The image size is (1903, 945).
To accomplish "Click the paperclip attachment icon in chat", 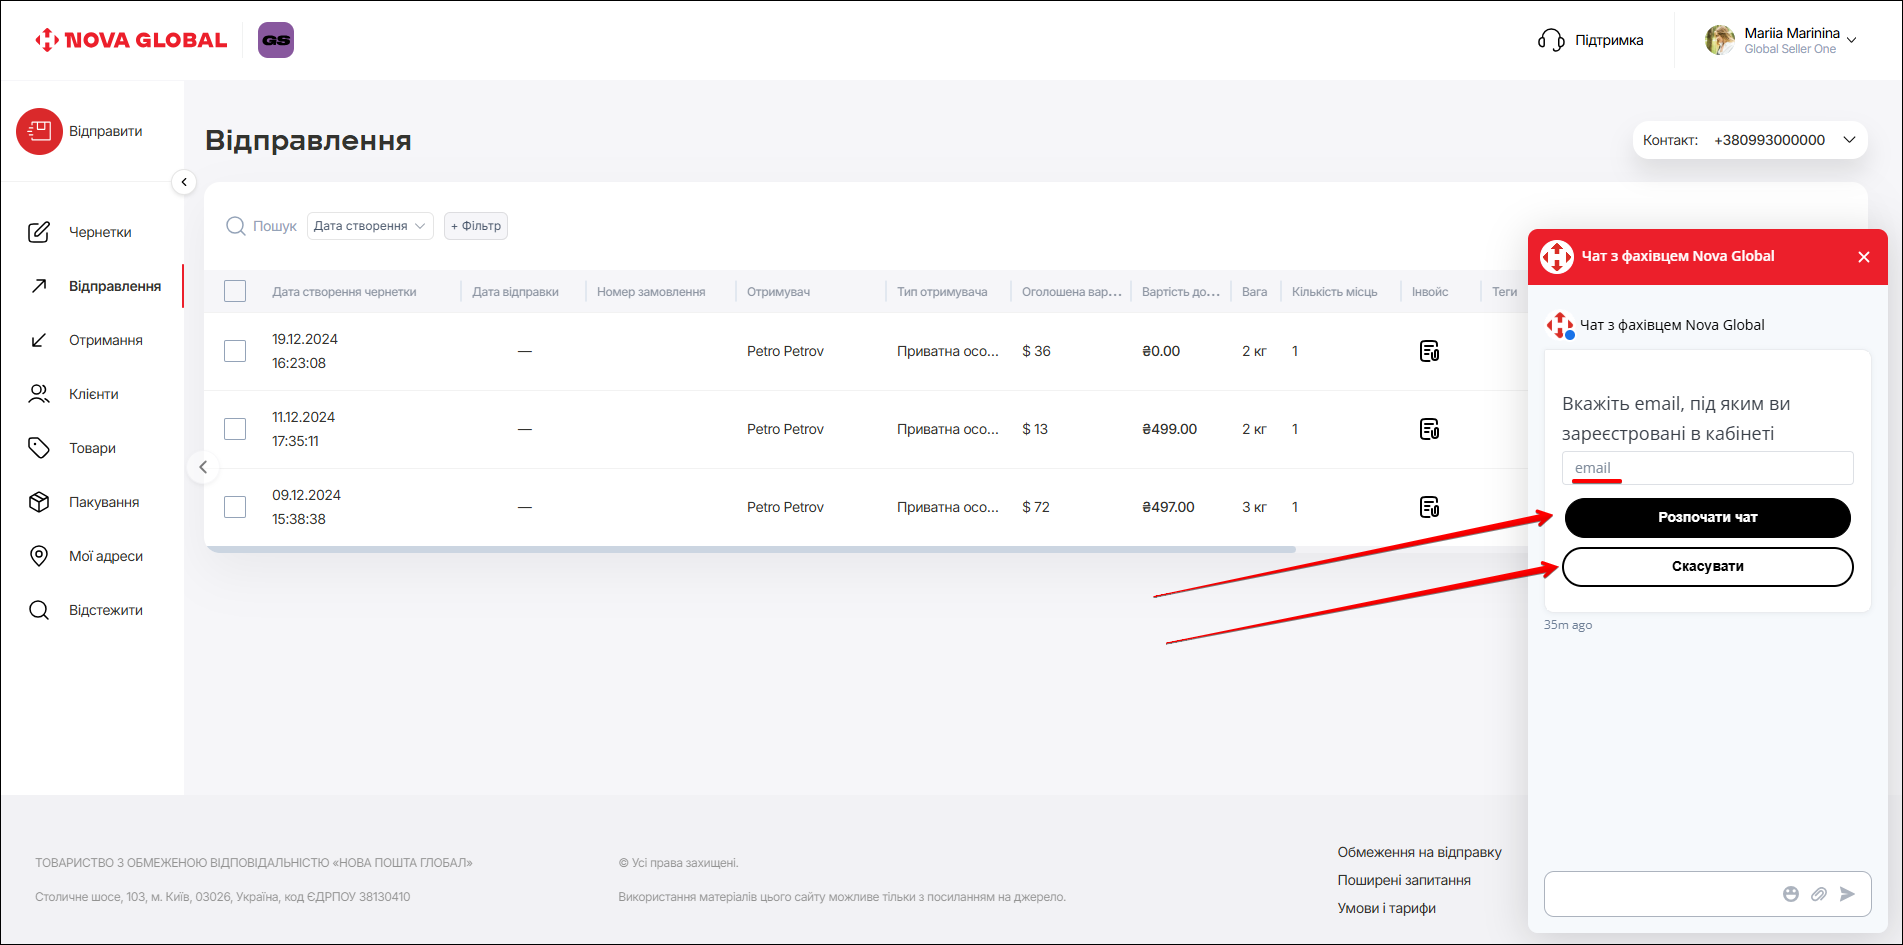I will (1818, 894).
